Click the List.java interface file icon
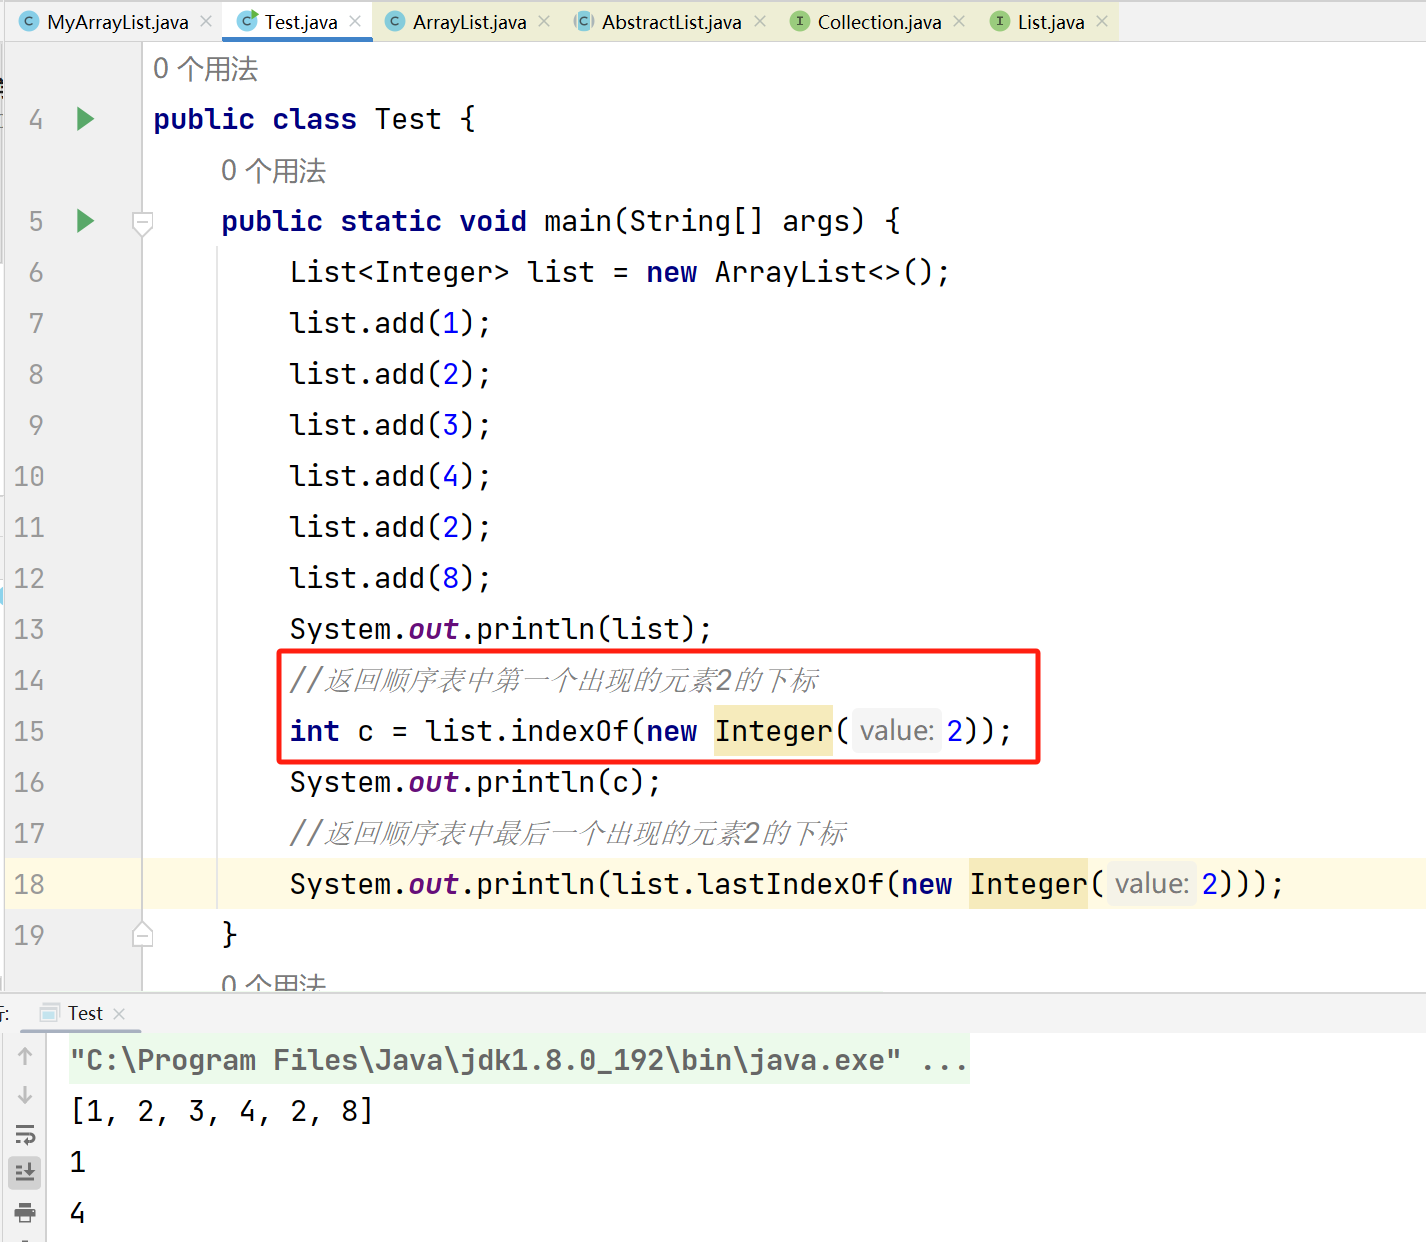 [x=999, y=21]
